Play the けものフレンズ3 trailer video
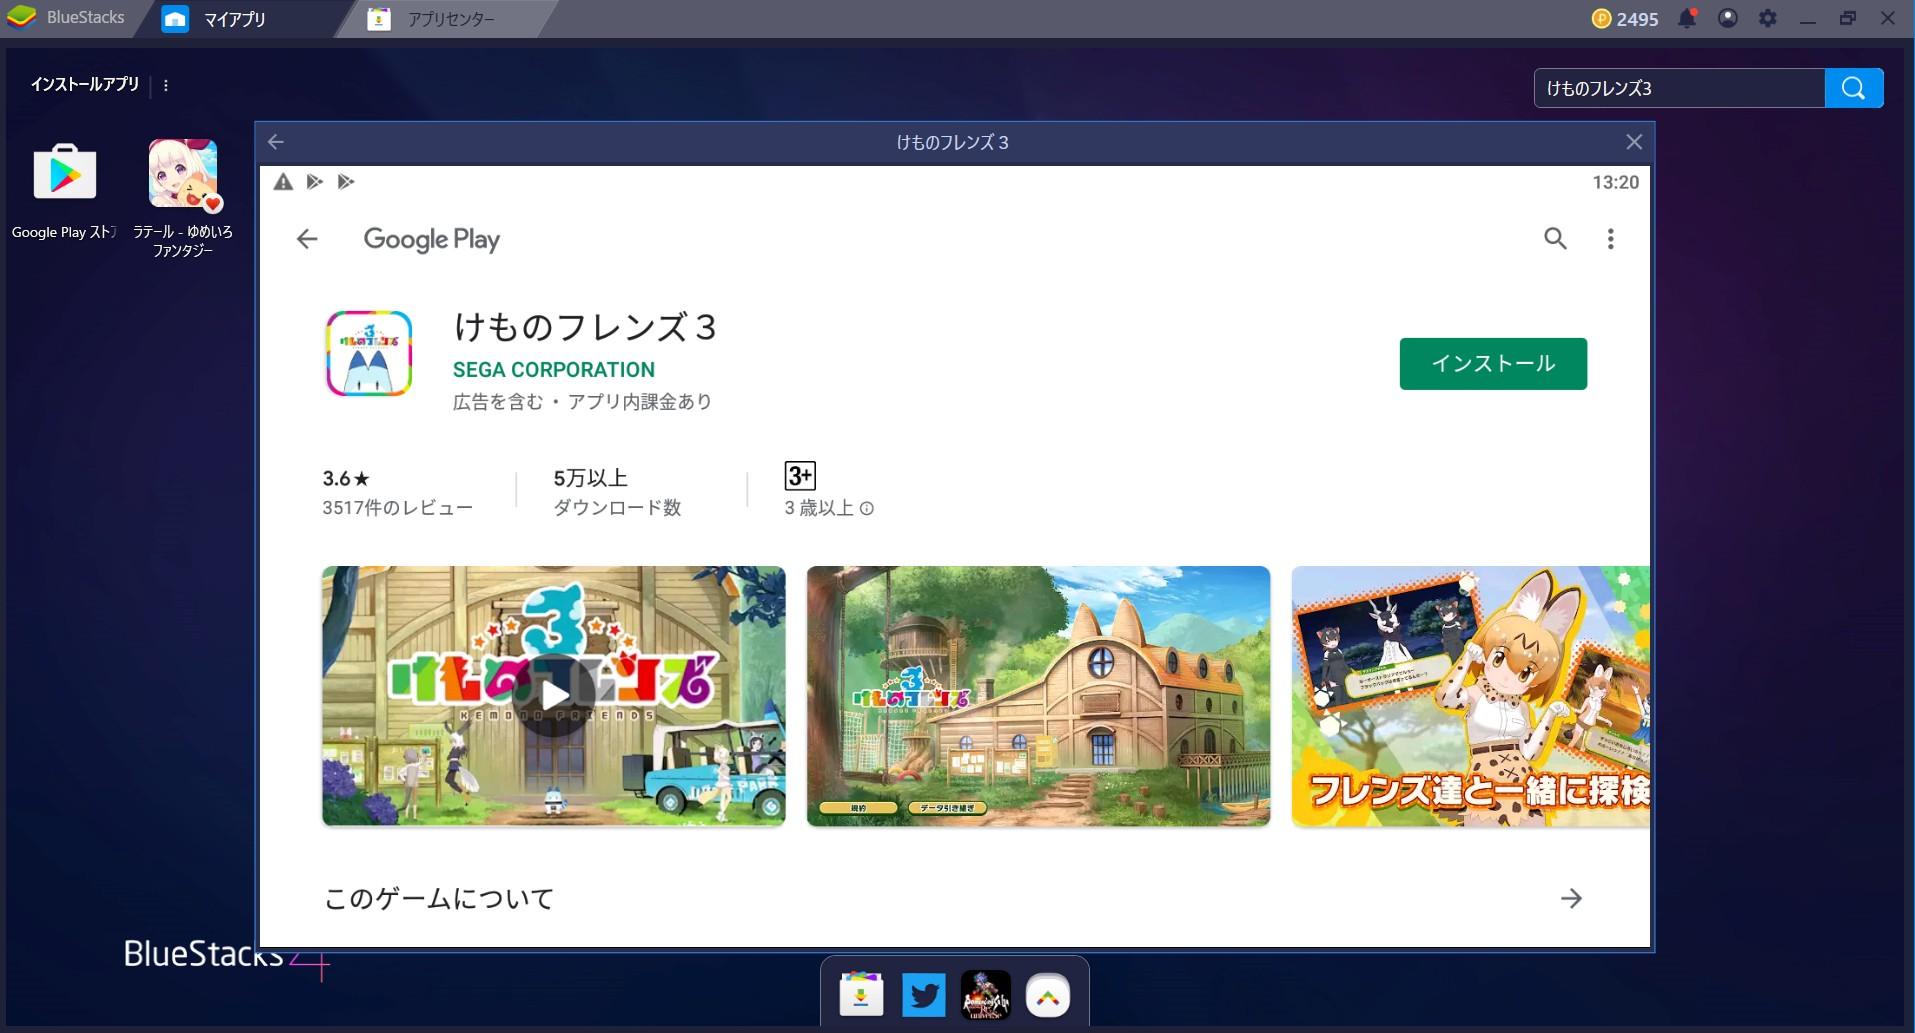 click(x=554, y=696)
